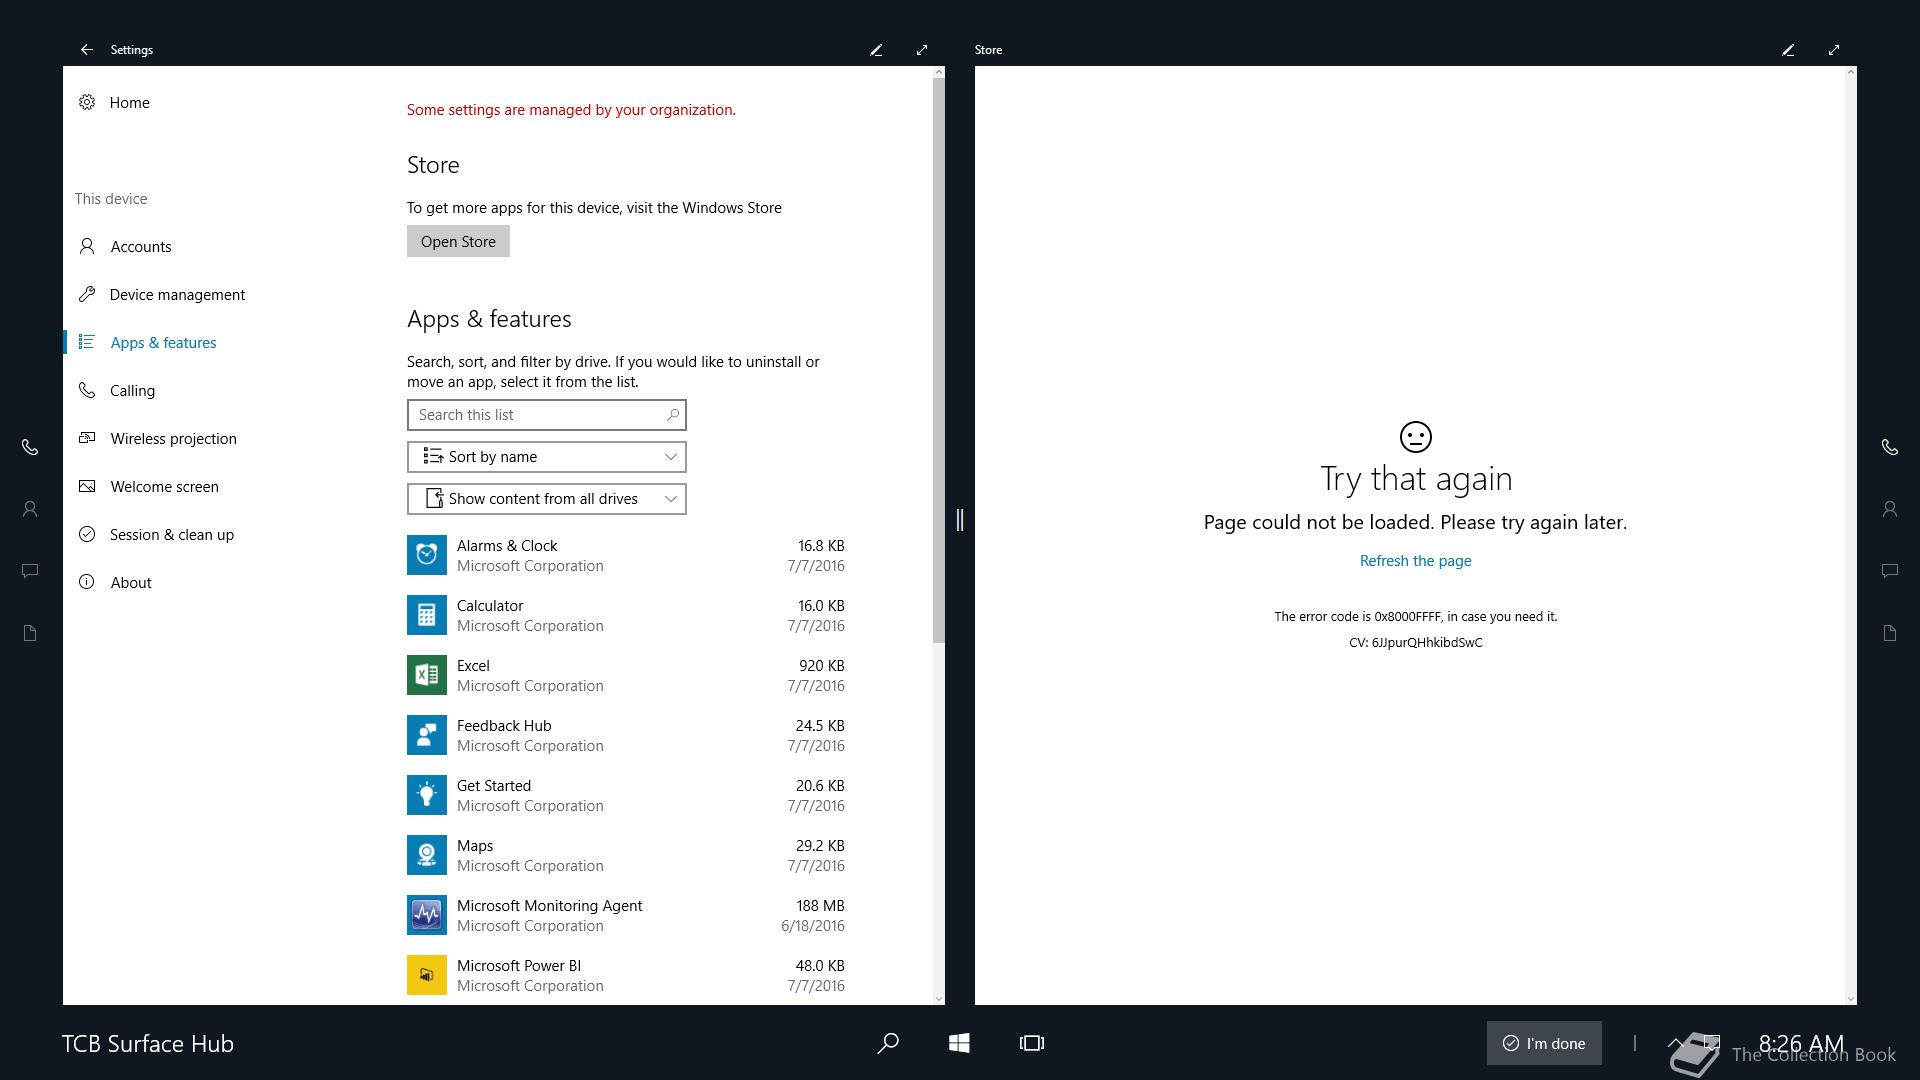Click the split divider handle between windows
Viewport: 1920px width, 1080px height.
pyautogui.click(x=960, y=520)
